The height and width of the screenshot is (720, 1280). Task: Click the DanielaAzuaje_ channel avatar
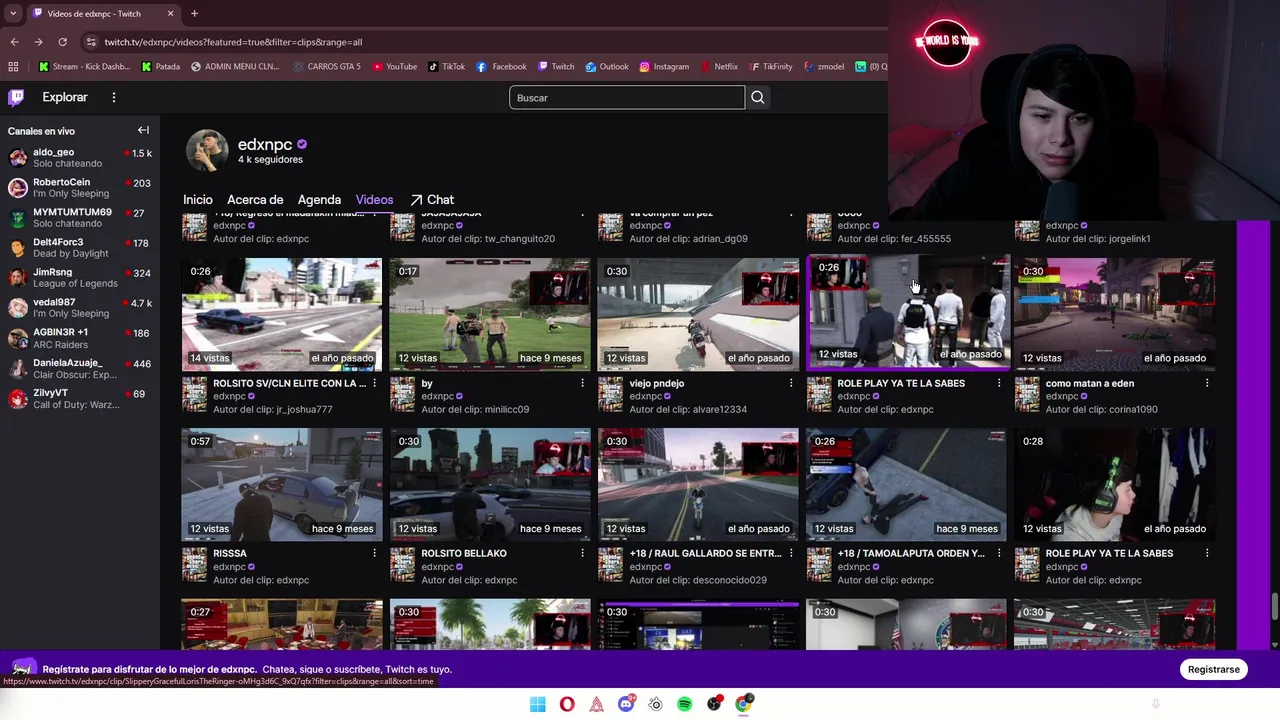point(17,368)
